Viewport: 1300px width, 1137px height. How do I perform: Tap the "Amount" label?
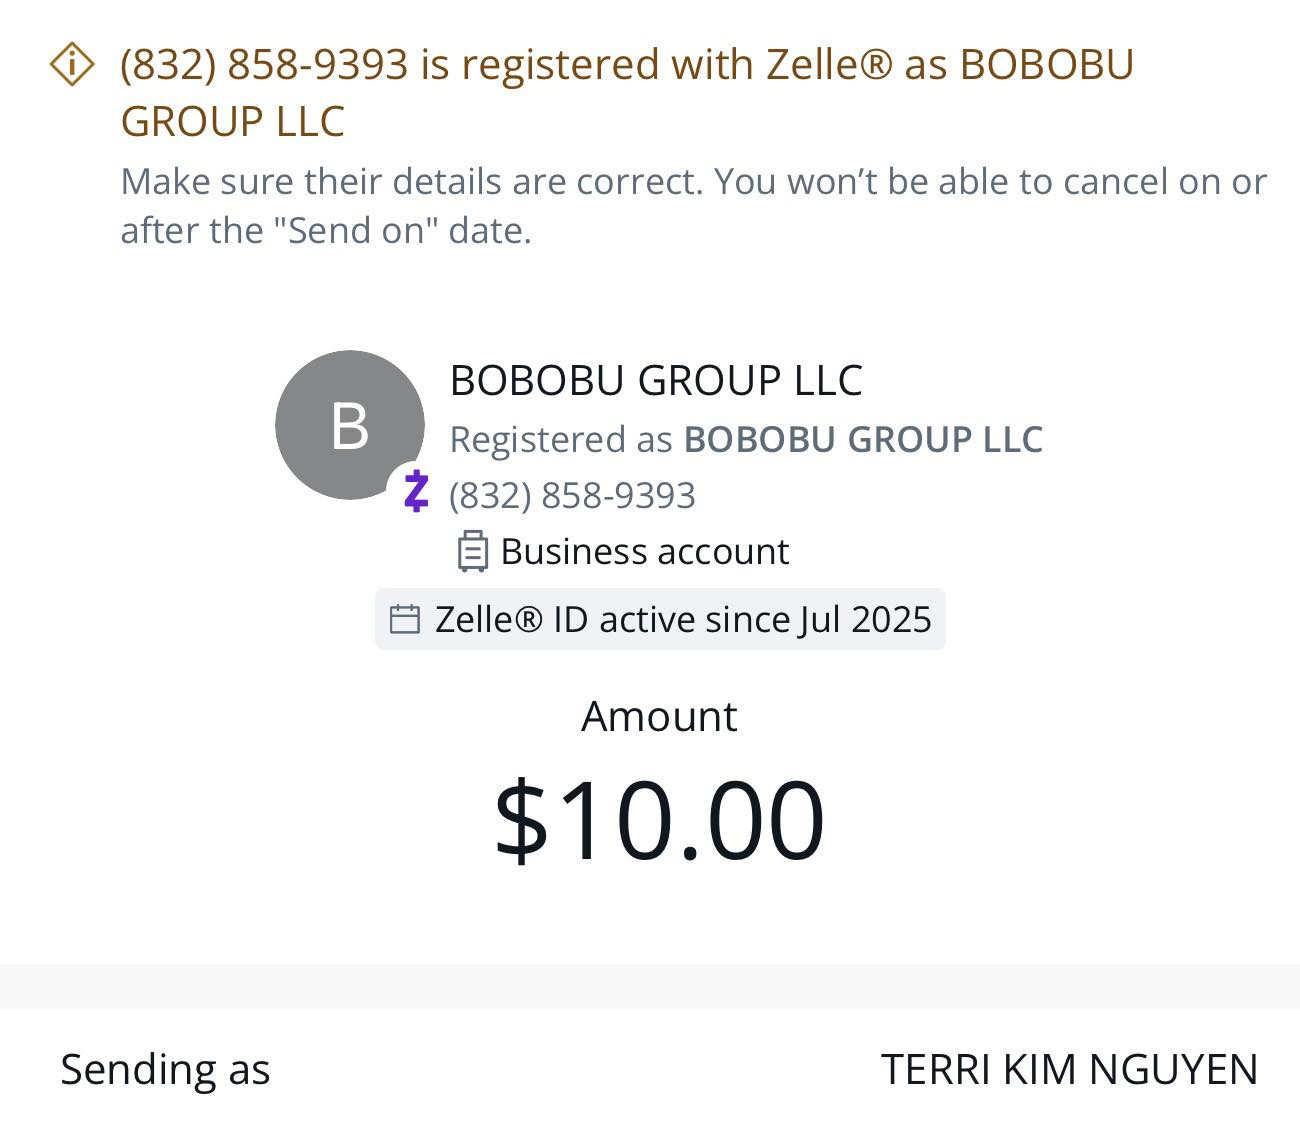pos(659,716)
